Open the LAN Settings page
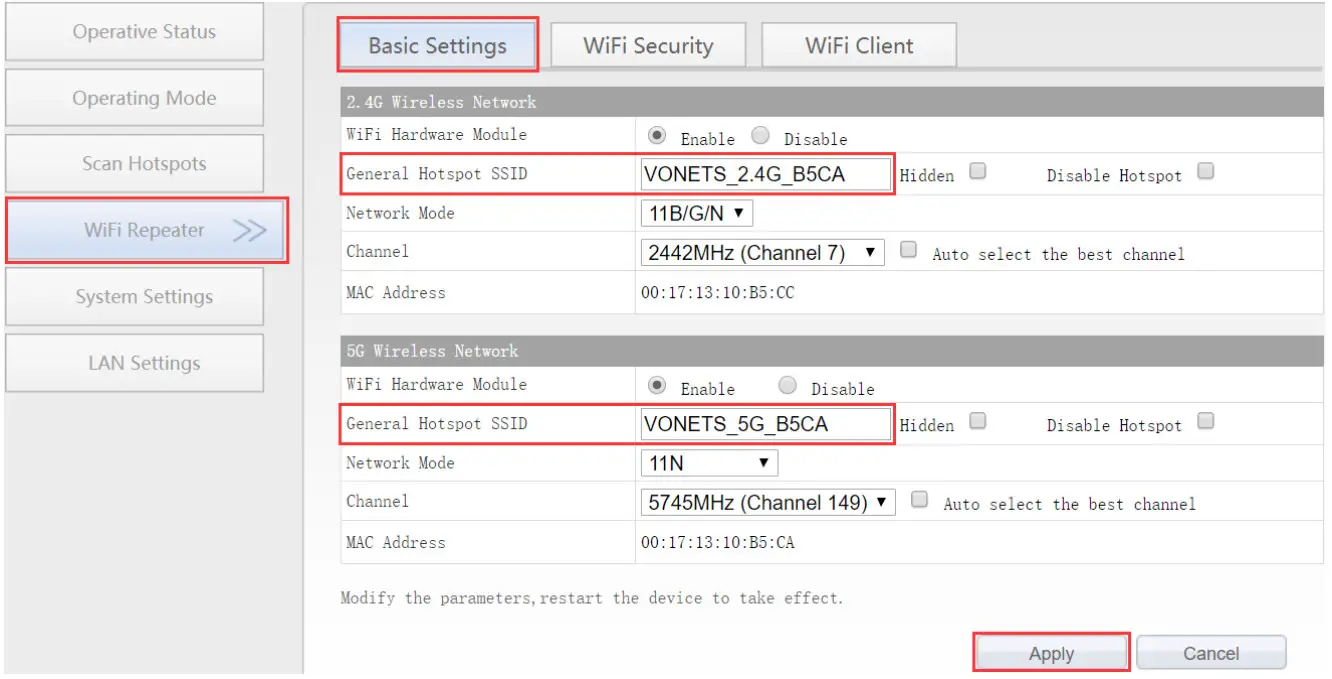This screenshot has width=1332, height=679. pos(135,362)
